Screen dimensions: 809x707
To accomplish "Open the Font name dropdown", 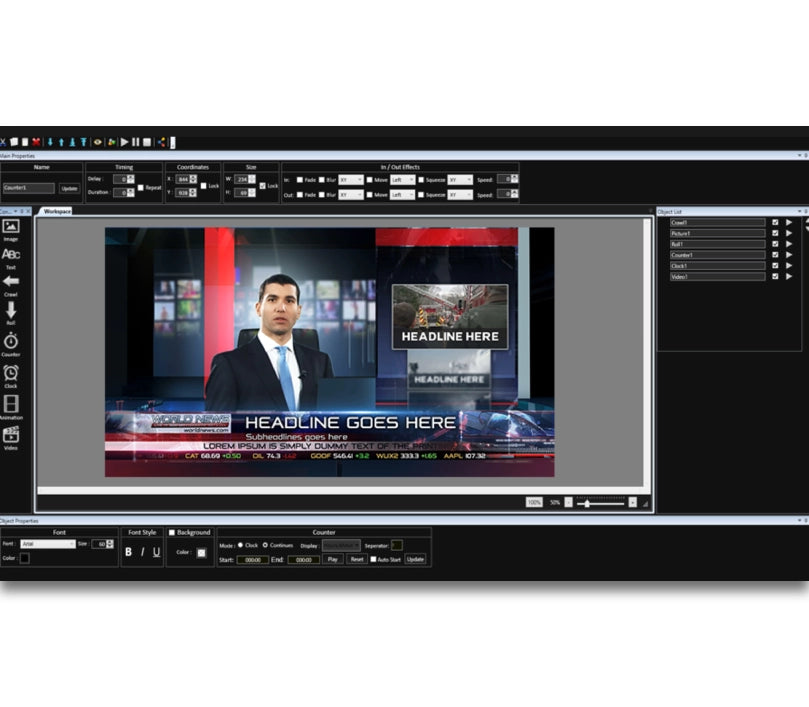I will tap(48, 544).
